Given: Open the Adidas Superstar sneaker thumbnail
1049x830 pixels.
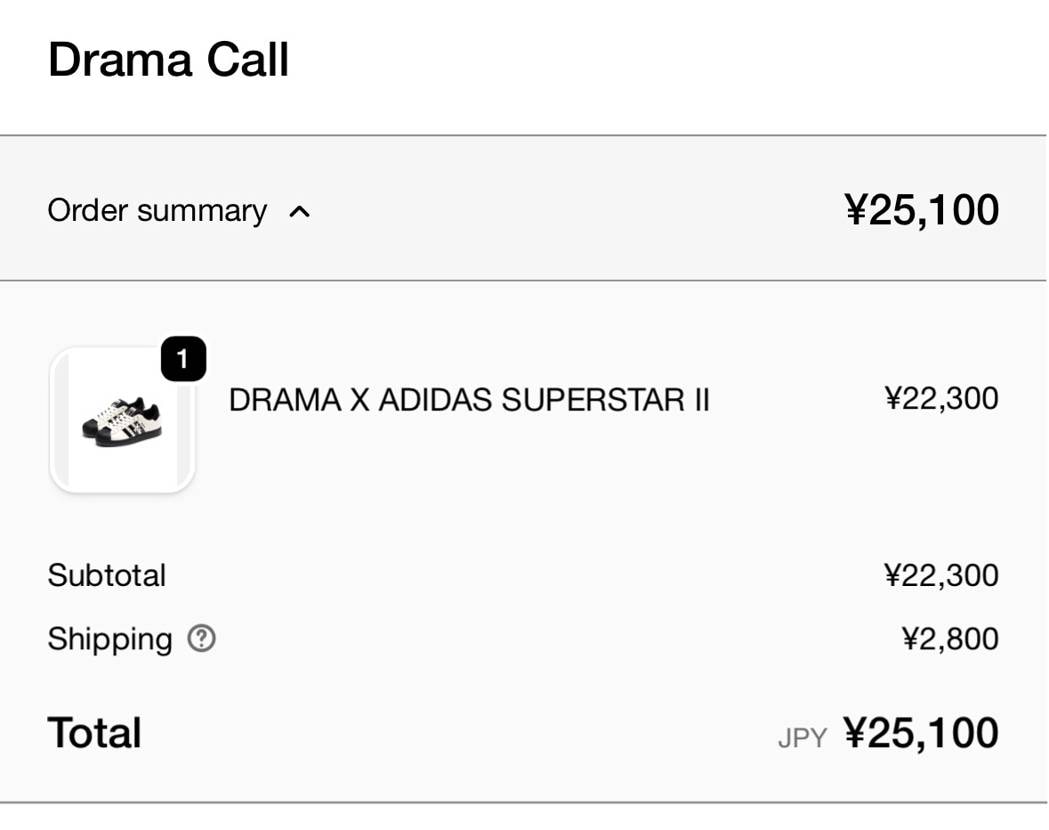Looking at the screenshot, I should tap(122, 421).
